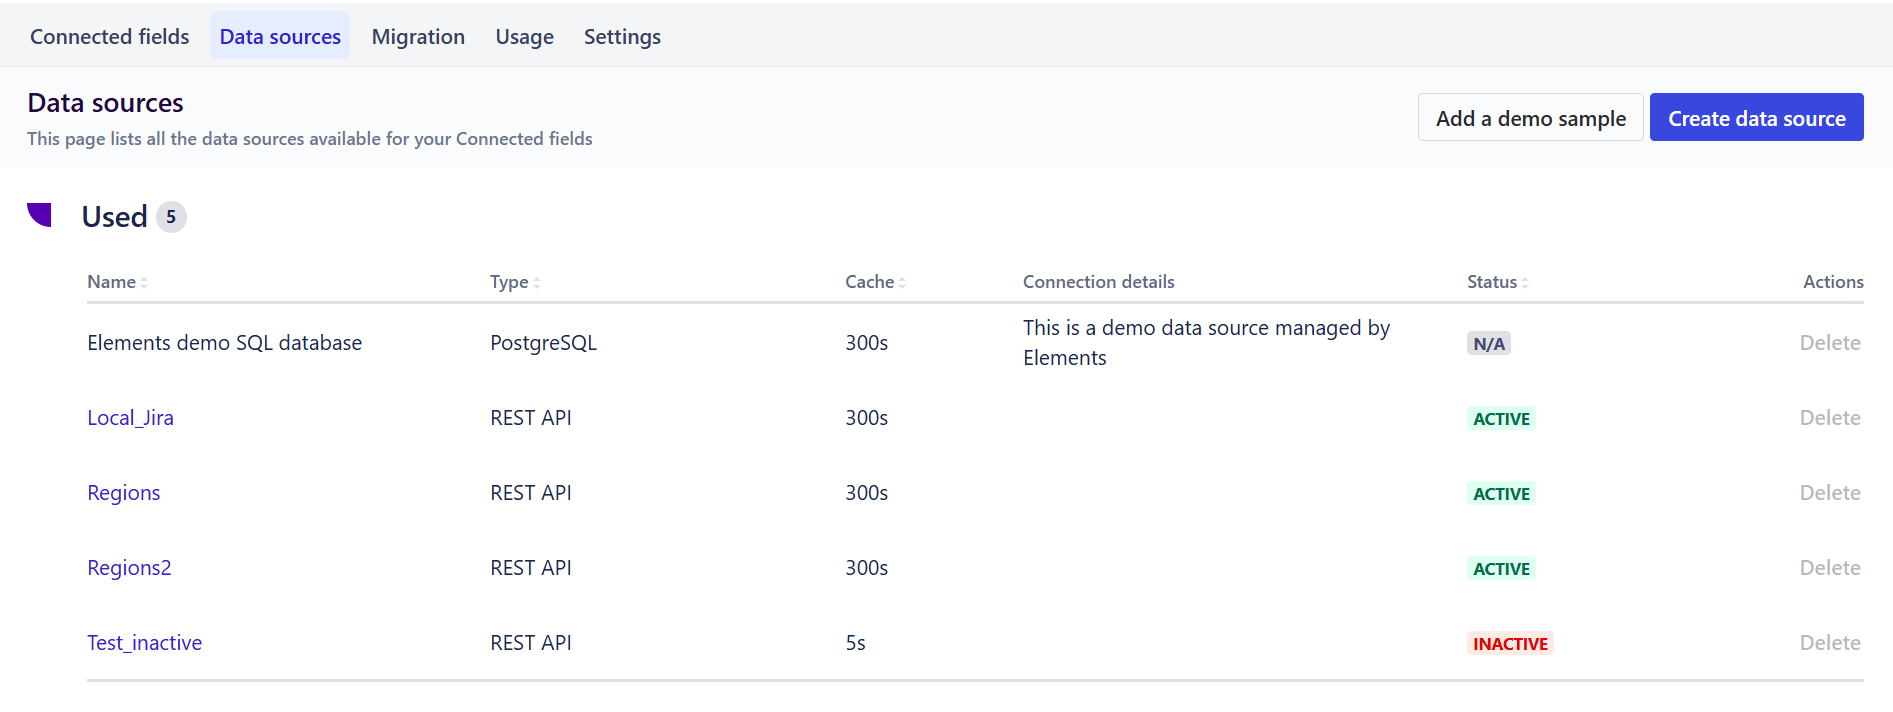
Task: Delete Elements demo SQL database row
Action: (x=1830, y=343)
